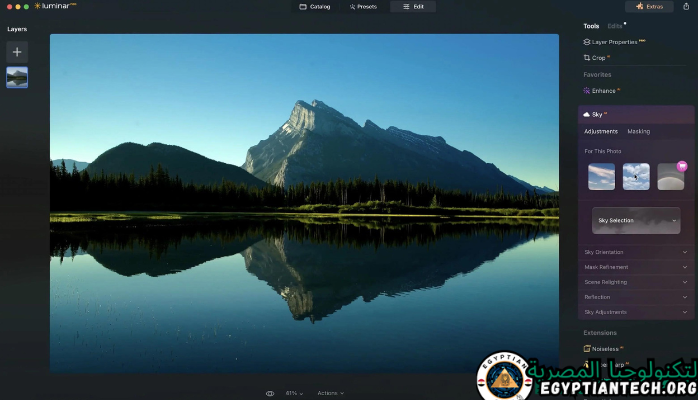This screenshot has height=400, width=698.
Task: Add a new layer with plus button
Action: (x=17, y=51)
